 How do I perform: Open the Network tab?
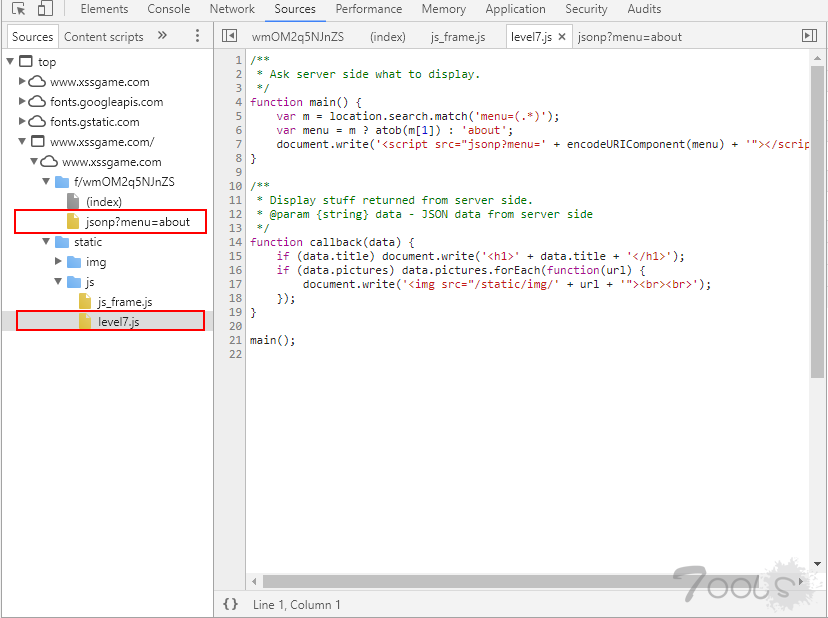click(x=232, y=9)
